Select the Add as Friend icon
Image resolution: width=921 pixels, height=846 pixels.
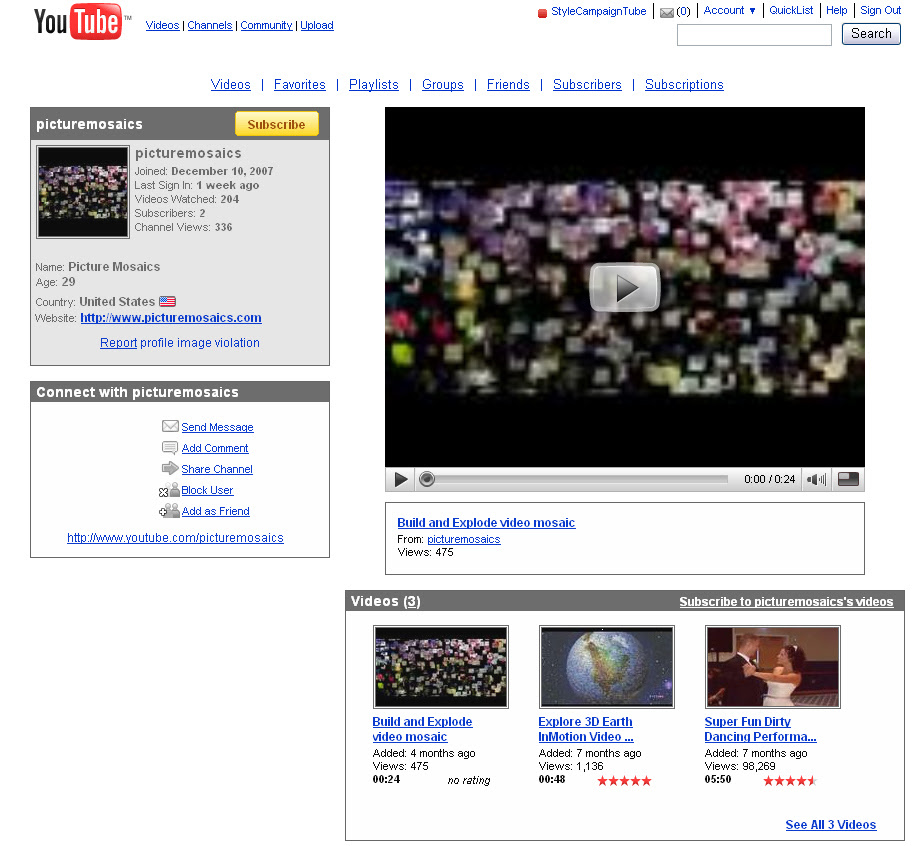coord(170,510)
